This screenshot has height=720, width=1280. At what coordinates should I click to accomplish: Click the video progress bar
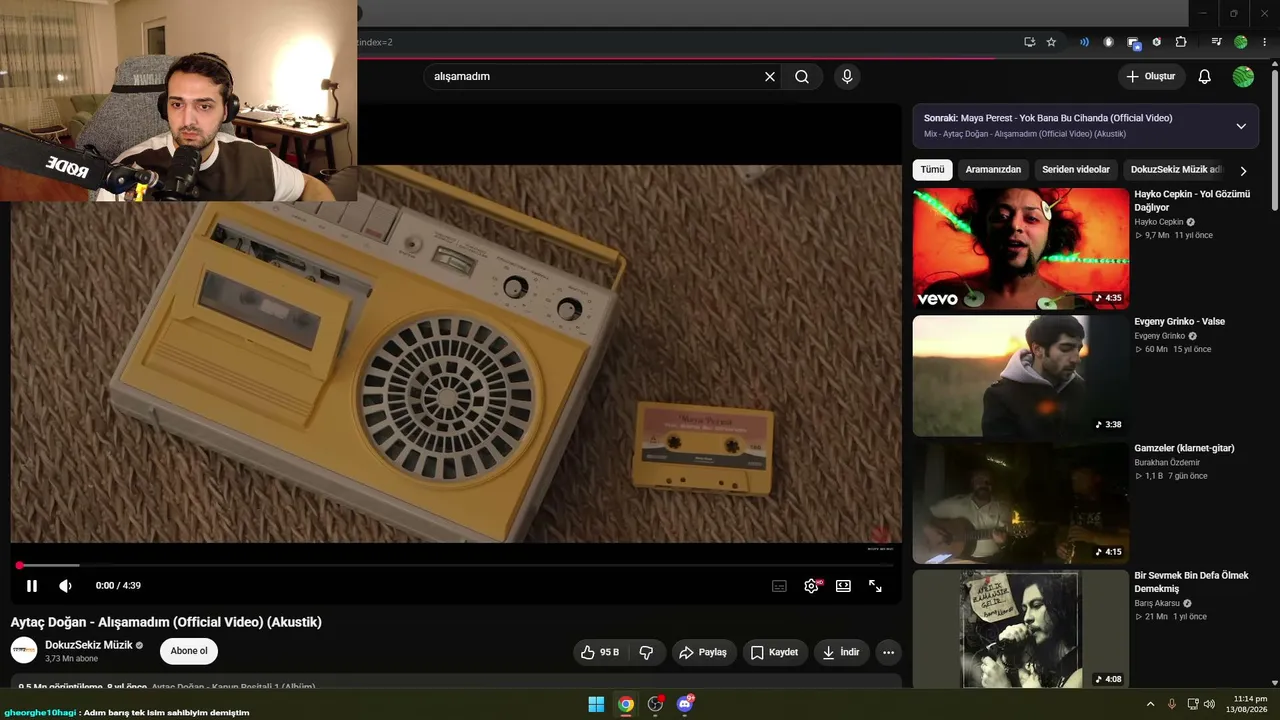[x=456, y=566]
